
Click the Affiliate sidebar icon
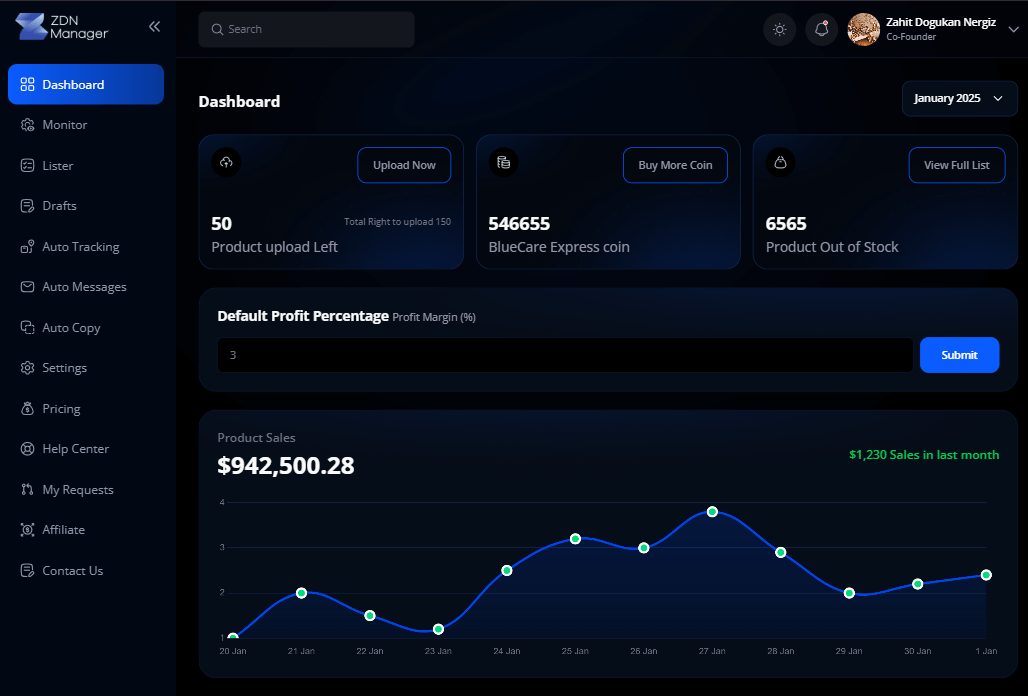[x=28, y=530]
